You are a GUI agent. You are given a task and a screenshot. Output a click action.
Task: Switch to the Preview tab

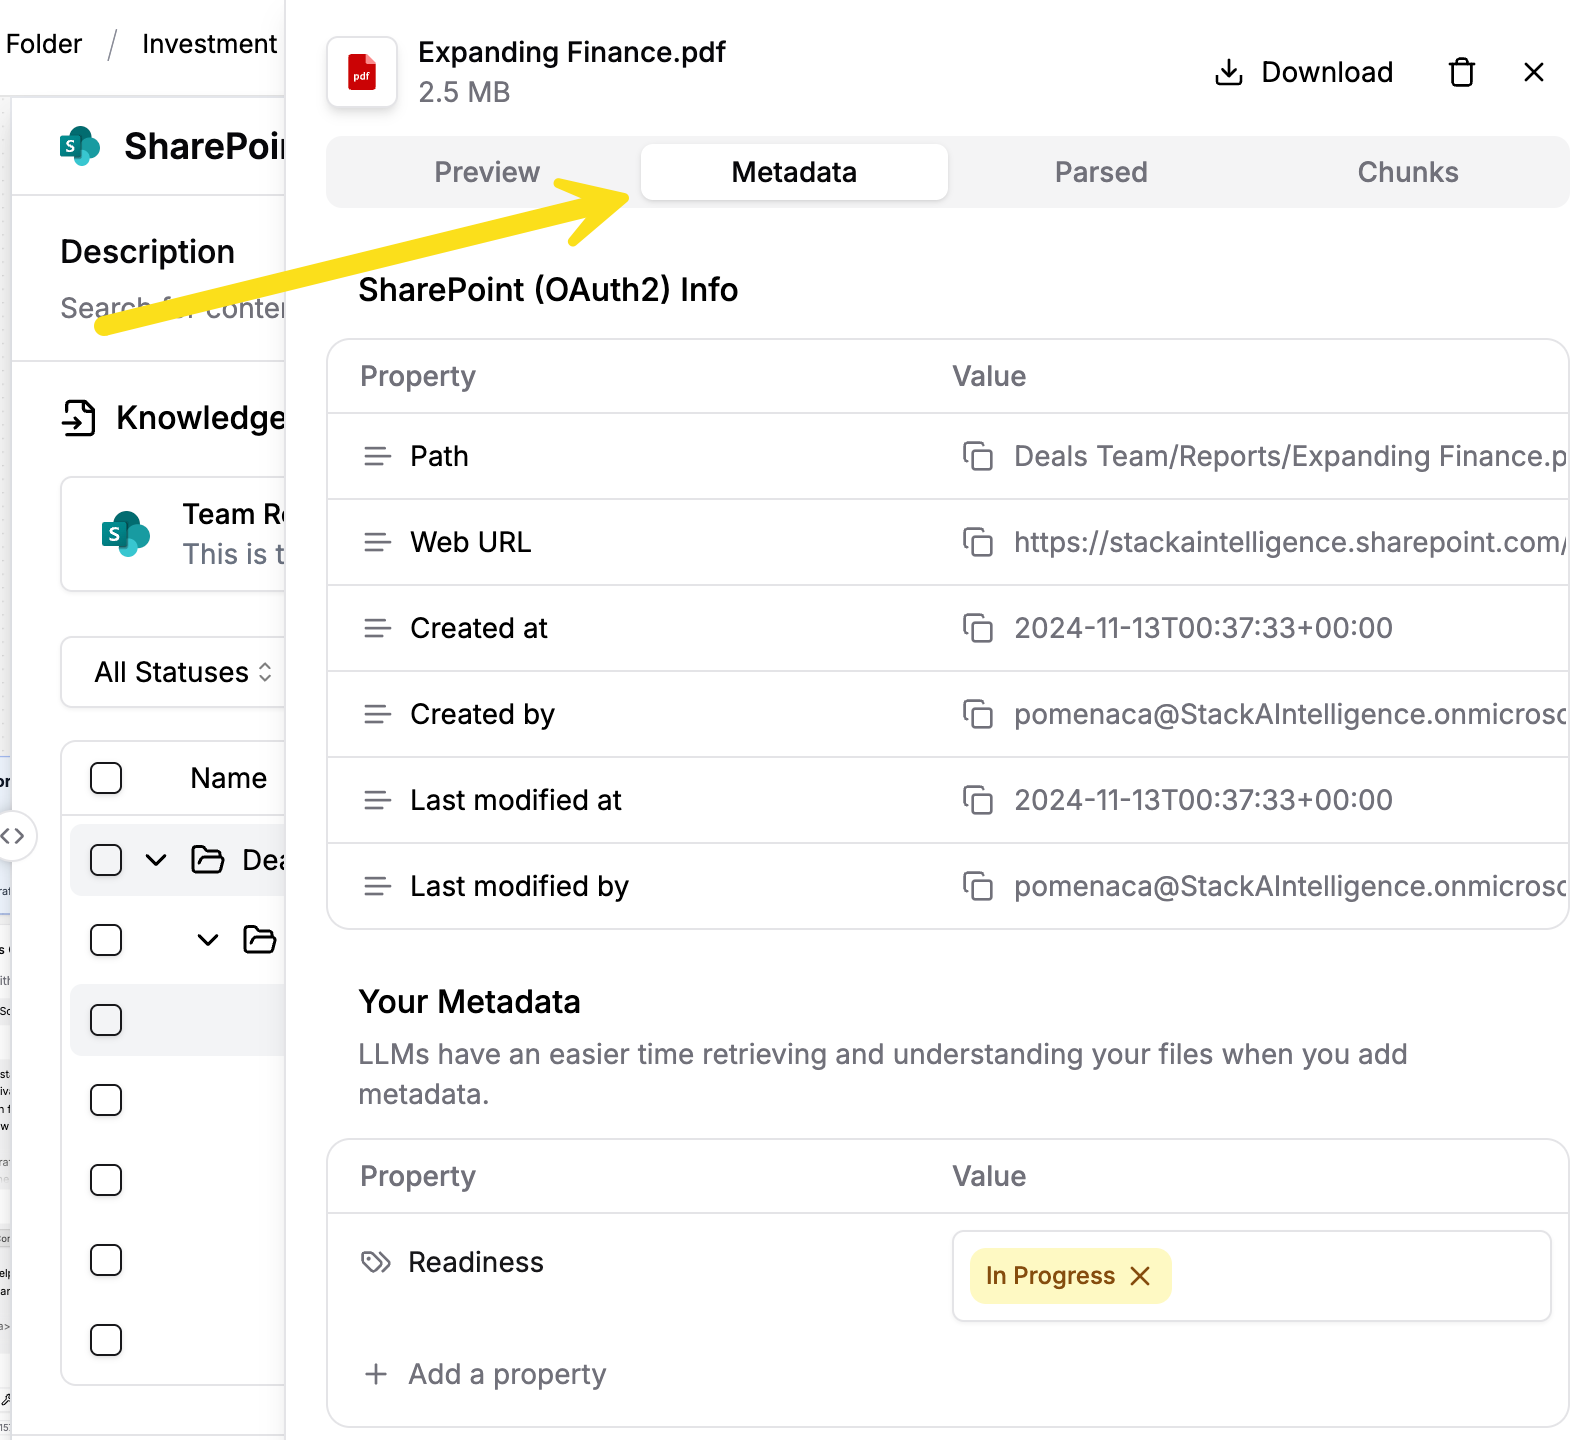487,172
